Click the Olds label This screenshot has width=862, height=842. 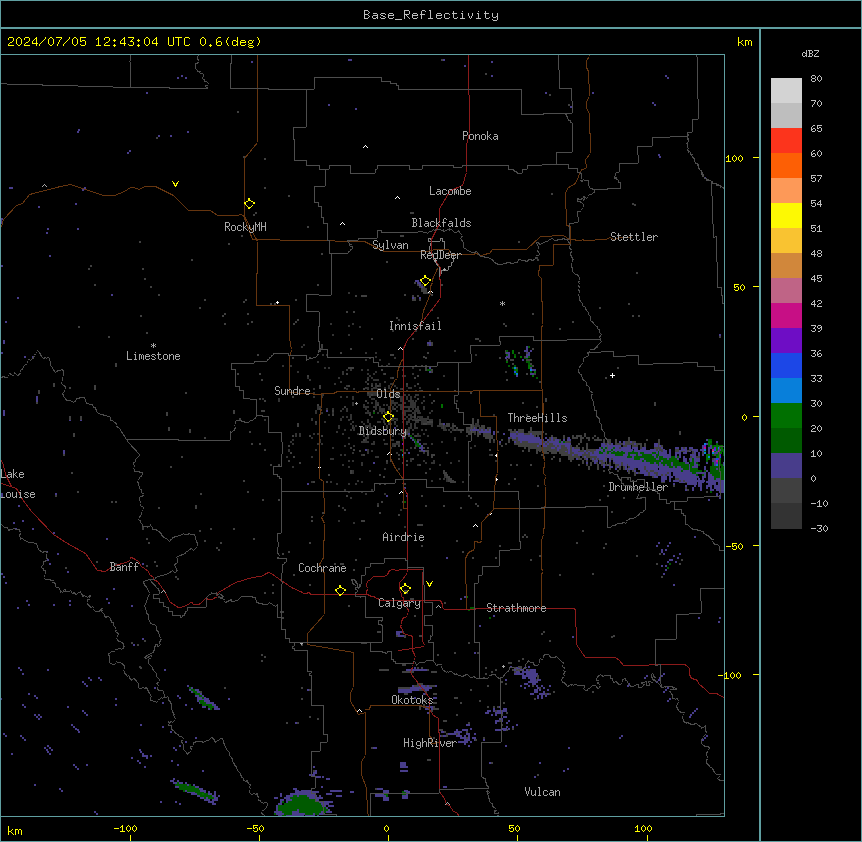click(388, 394)
